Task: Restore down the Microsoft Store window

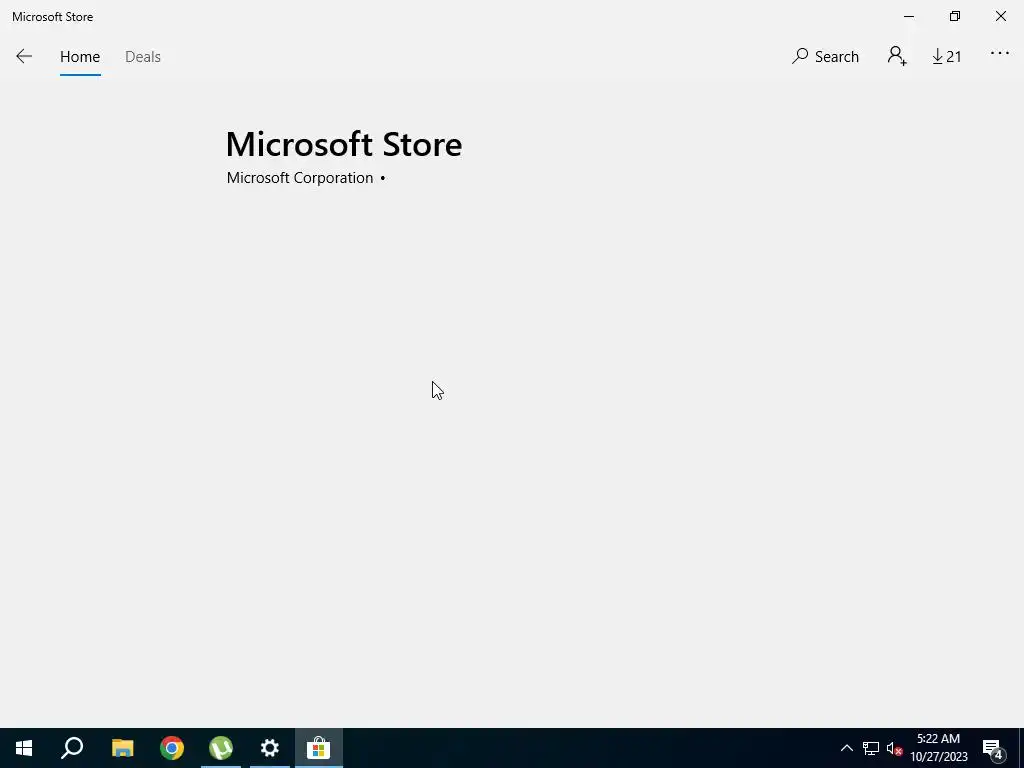Action: point(955,16)
